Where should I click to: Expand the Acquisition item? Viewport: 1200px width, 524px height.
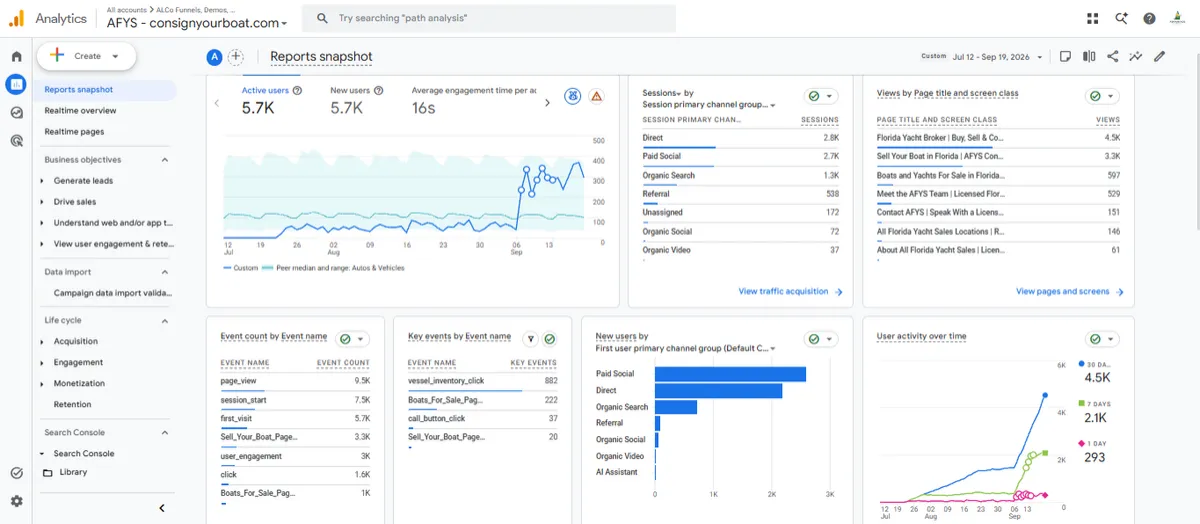click(42, 342)
